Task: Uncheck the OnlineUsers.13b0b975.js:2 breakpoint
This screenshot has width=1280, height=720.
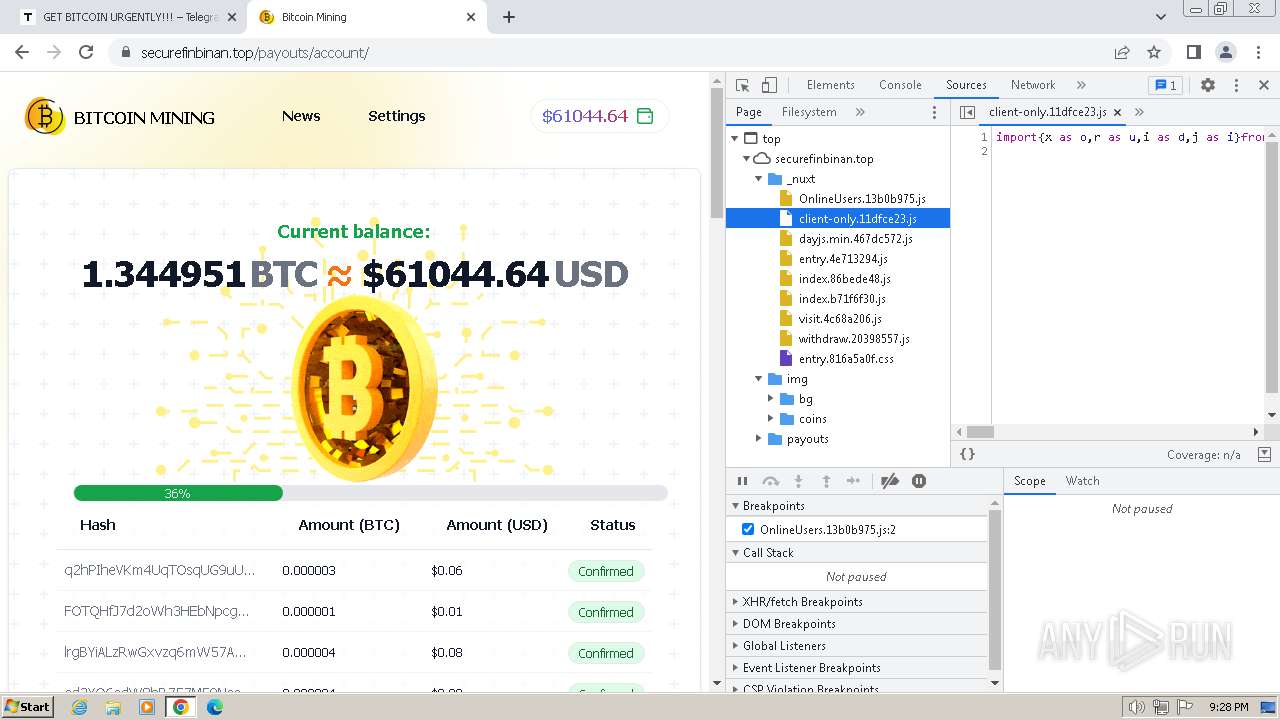Action: (748, 529)
